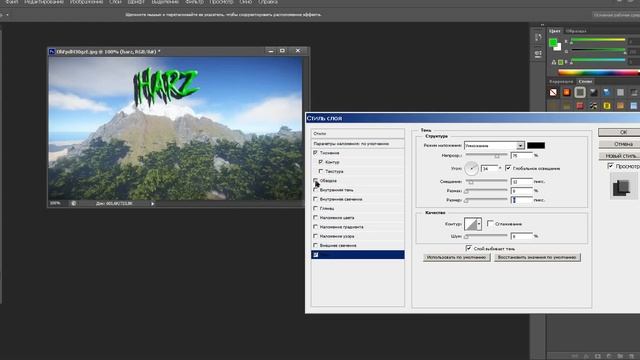
Task: Click the Размах value field
Action: pos(522,191)
